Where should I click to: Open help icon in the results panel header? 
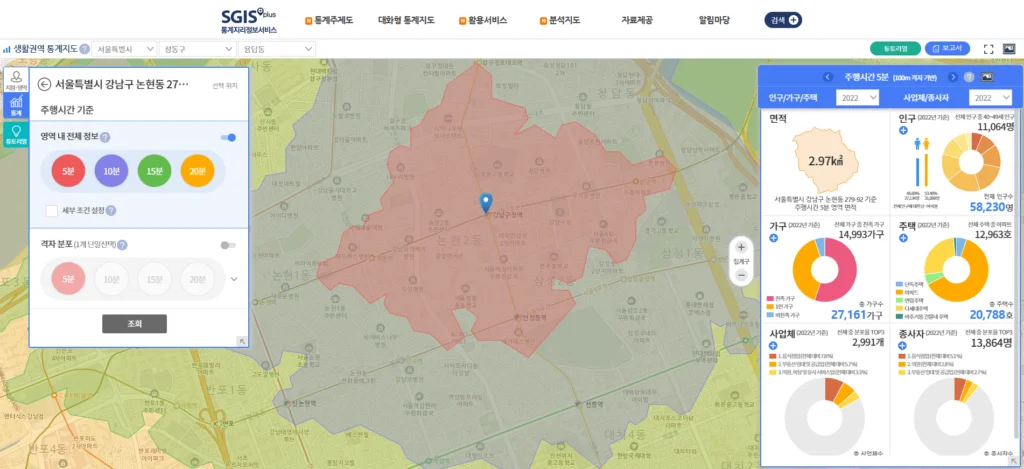click(x=969, y=77)
